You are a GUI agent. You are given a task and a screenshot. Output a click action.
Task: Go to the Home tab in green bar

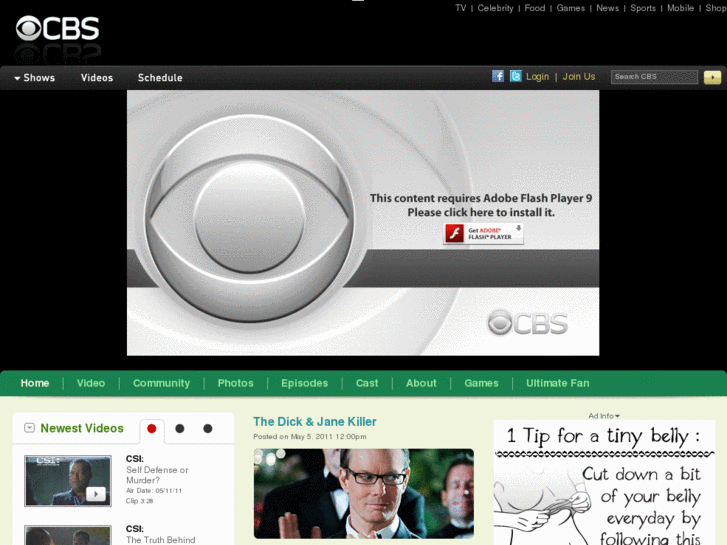35,383
